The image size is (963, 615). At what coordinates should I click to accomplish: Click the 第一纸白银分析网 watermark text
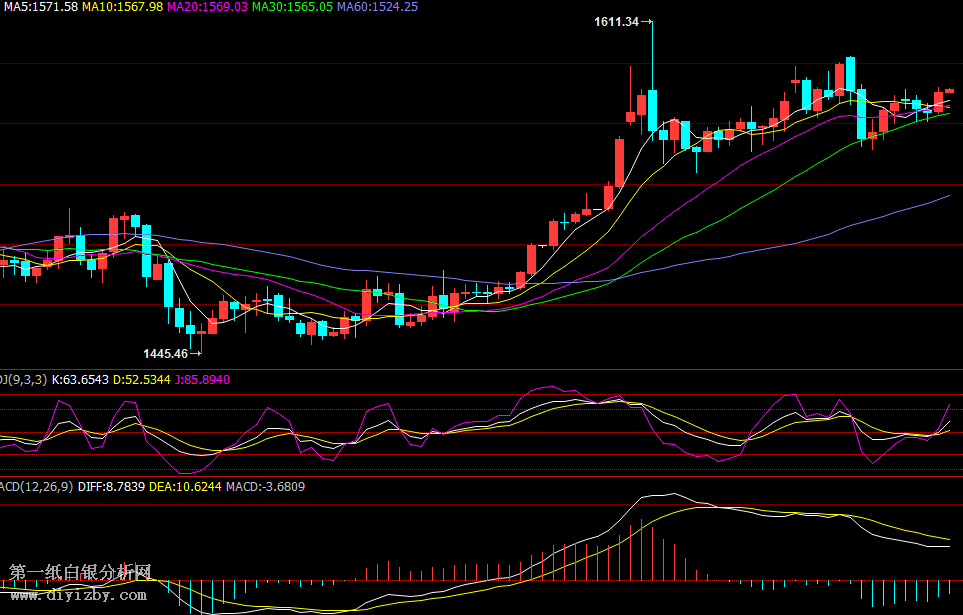(x=80, y=573)
